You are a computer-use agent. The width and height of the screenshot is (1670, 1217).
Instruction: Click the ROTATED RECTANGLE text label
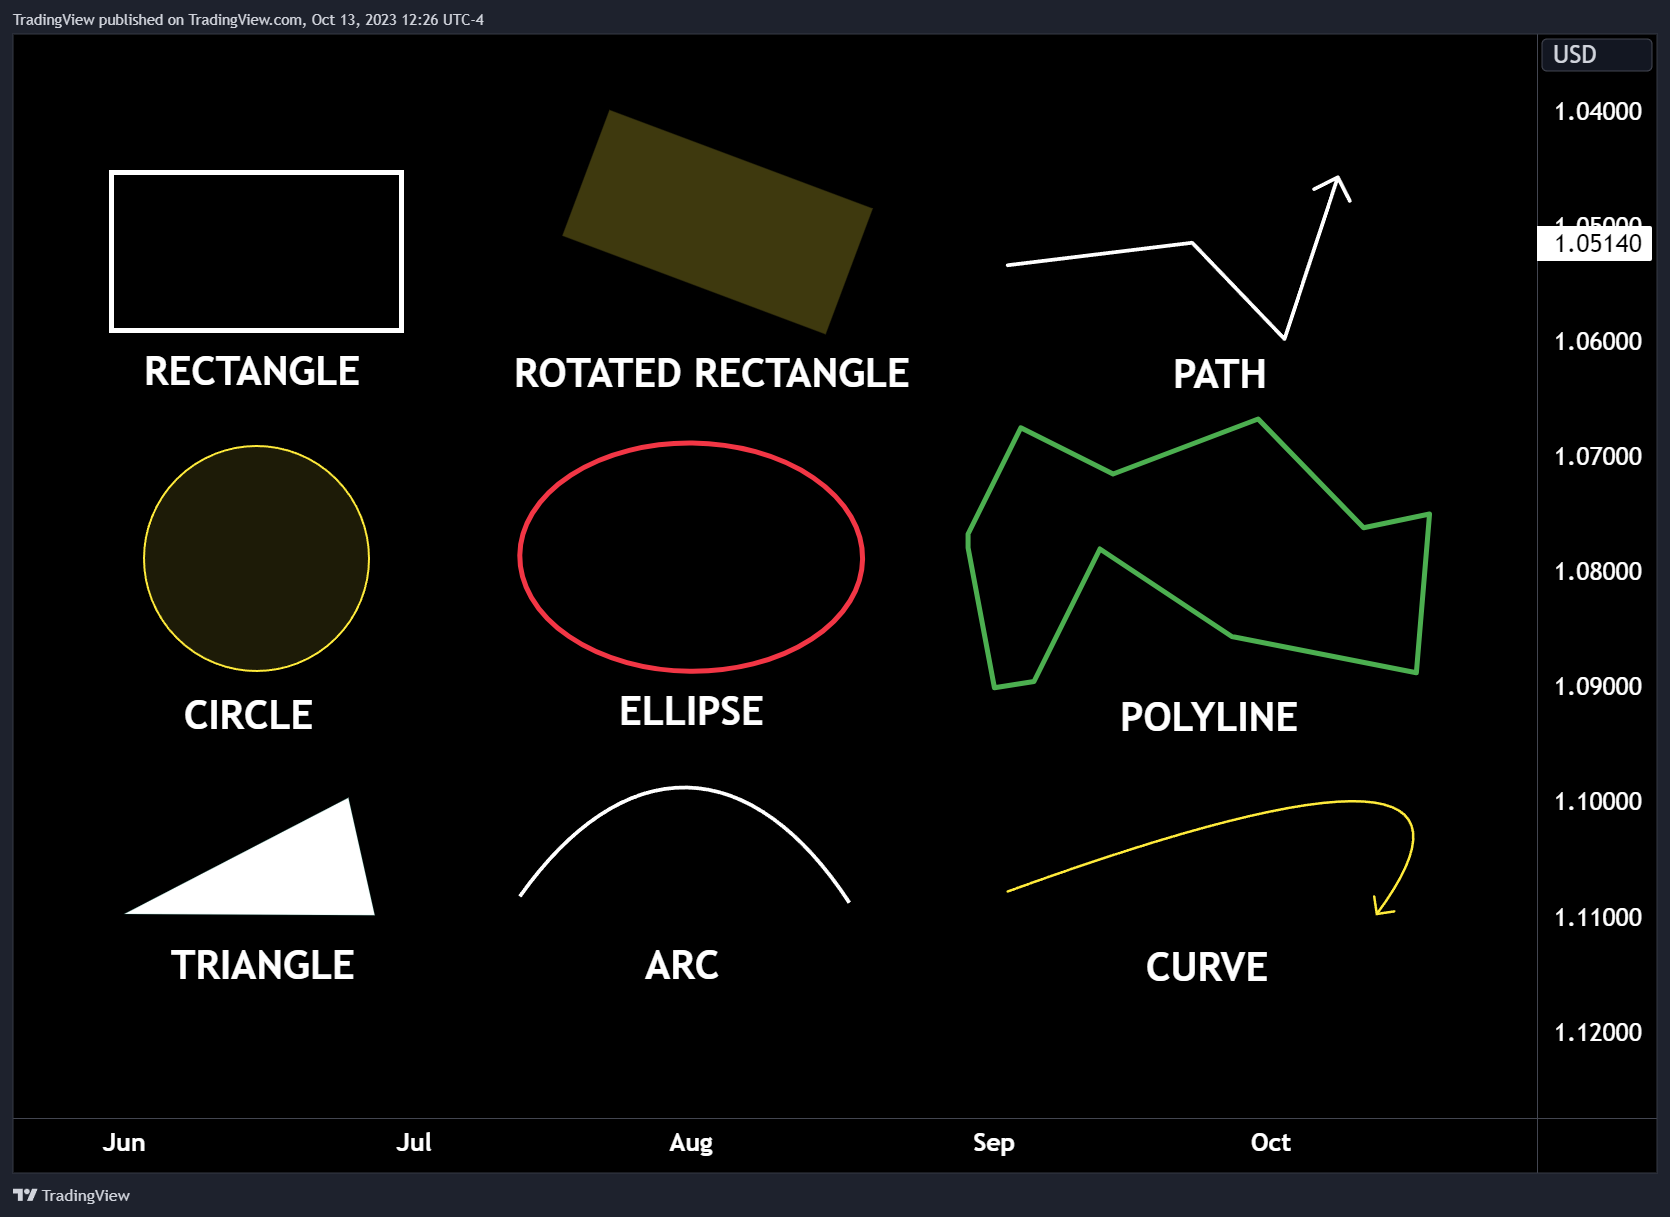tap(711, 373)
